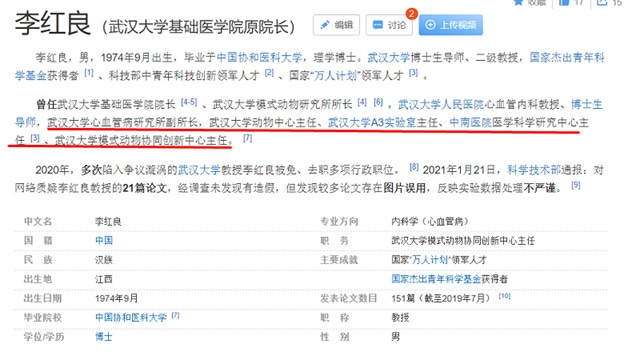This screenshot has width=624, height=360.
Task: Open the 万人计划 link in intro paragraph
Action: [x=335, y=75]
